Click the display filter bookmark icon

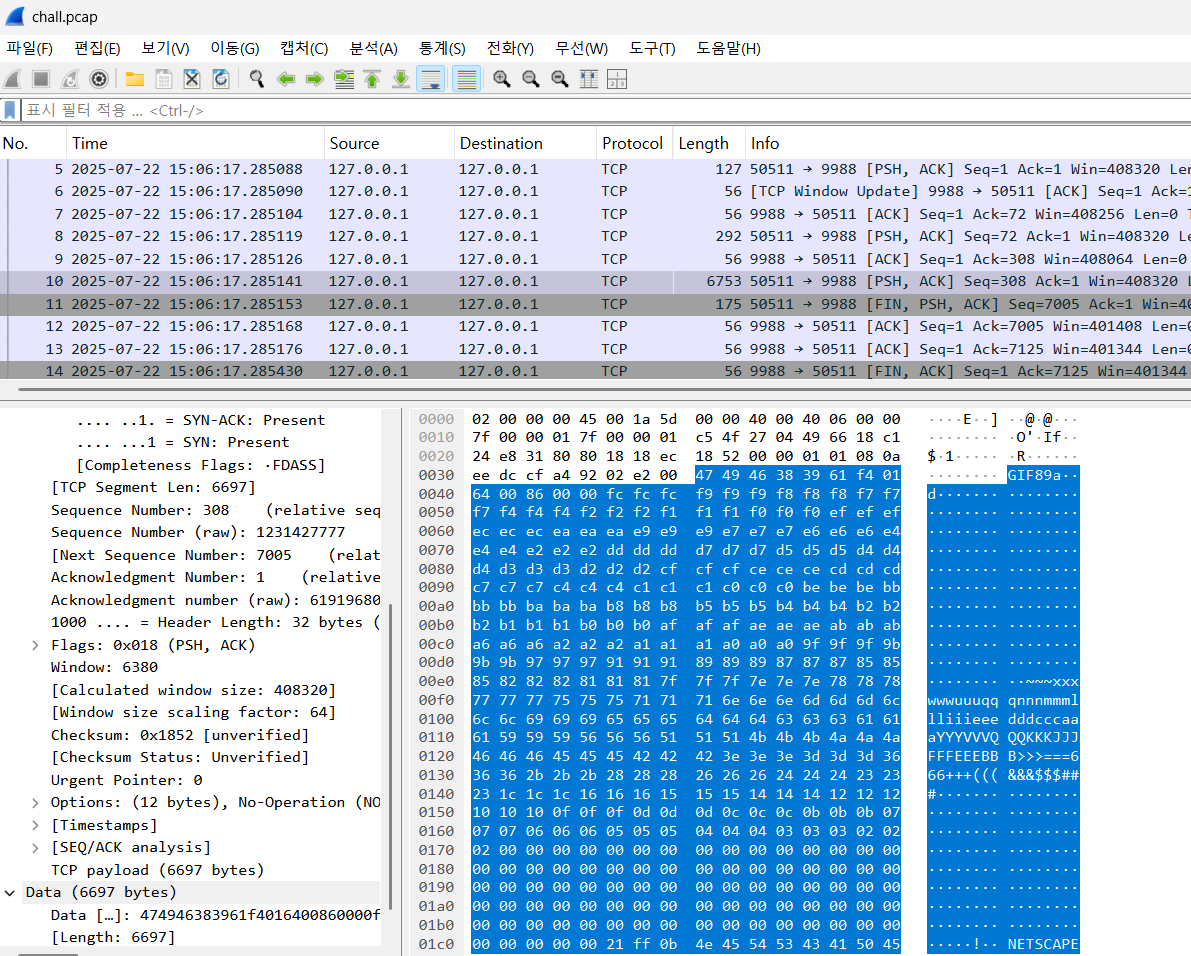pos(10,110)
